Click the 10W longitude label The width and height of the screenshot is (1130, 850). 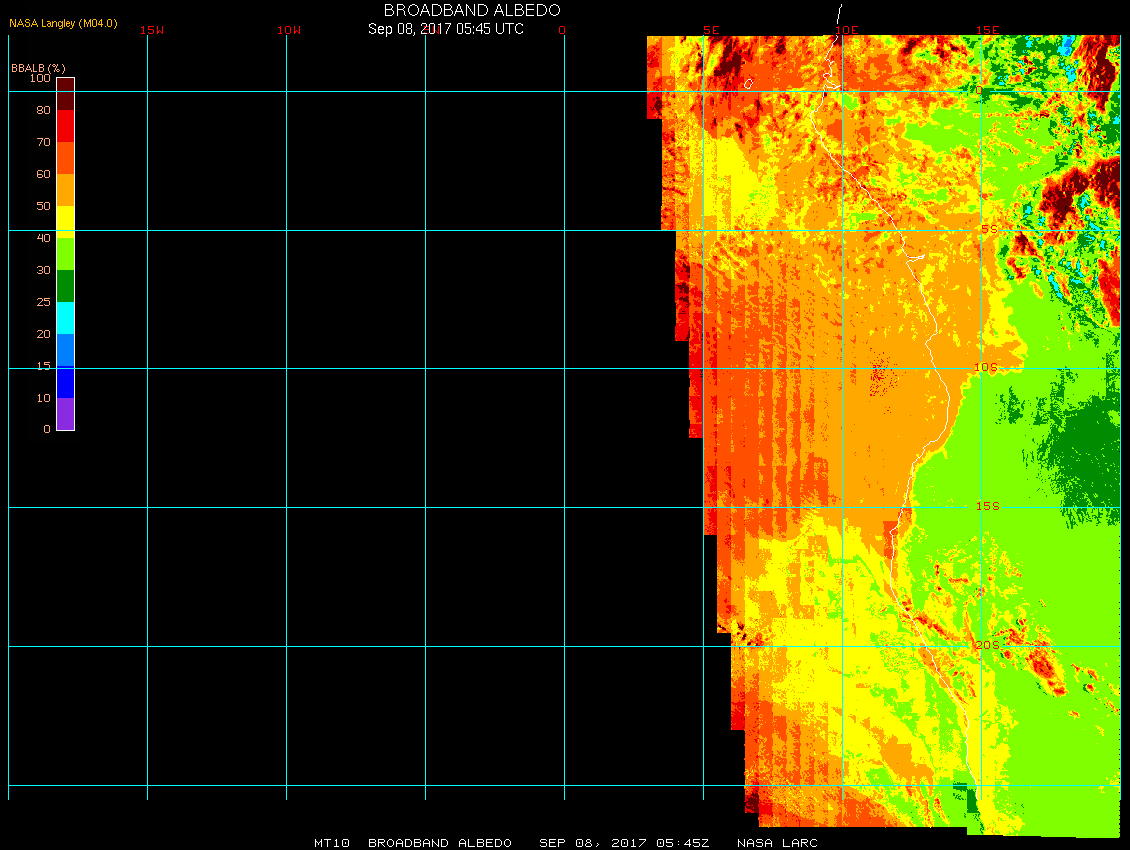click(x=290, y=30)
